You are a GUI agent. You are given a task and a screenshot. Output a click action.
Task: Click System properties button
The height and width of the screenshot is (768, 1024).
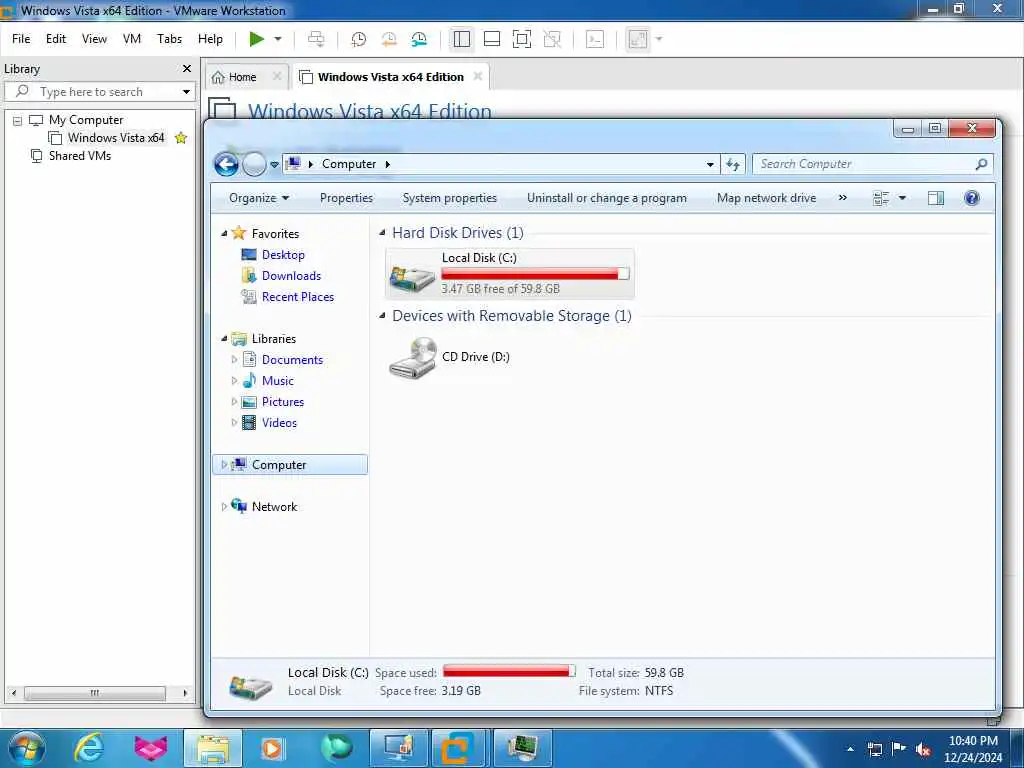tap(449, 198)
